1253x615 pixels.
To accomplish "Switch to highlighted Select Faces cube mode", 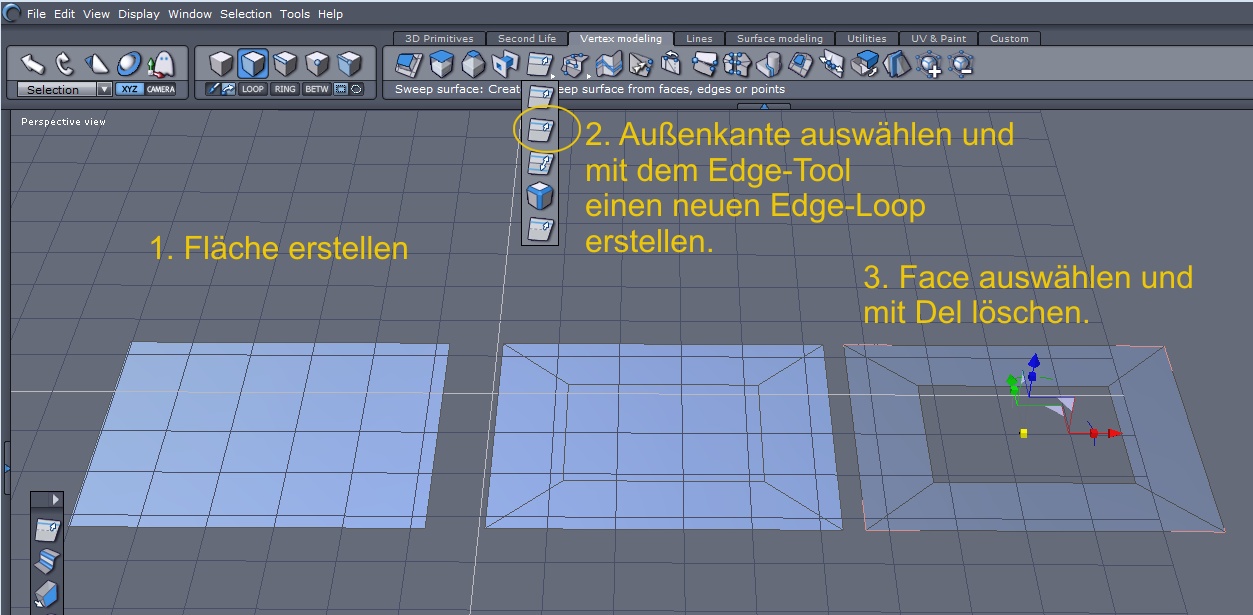I will (253, 65).
